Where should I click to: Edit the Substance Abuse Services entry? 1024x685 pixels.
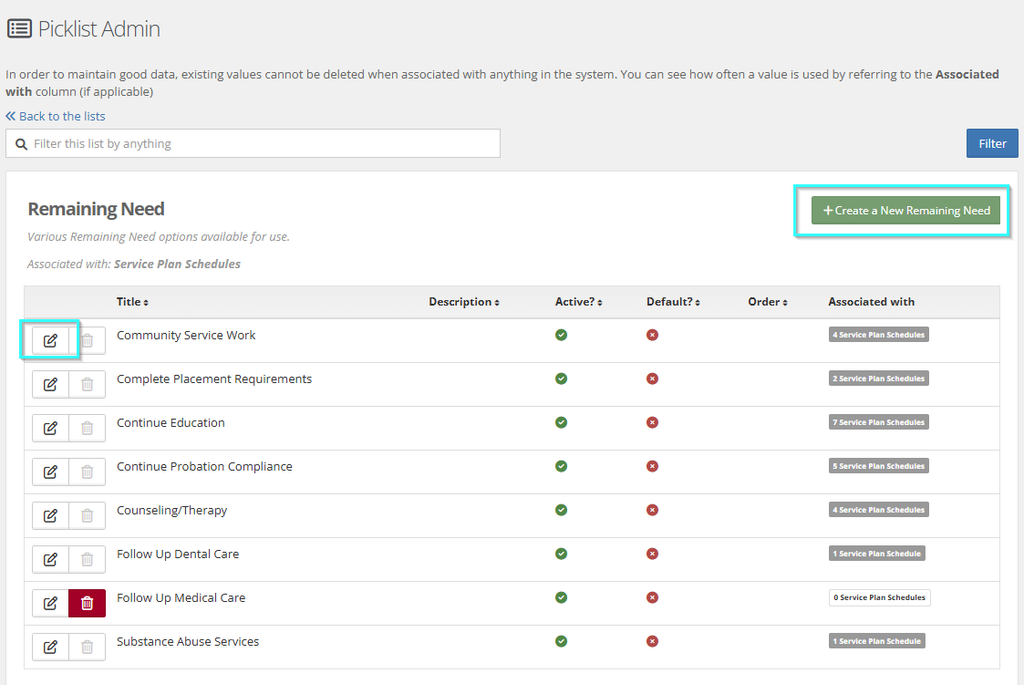[x=50, y=647]
